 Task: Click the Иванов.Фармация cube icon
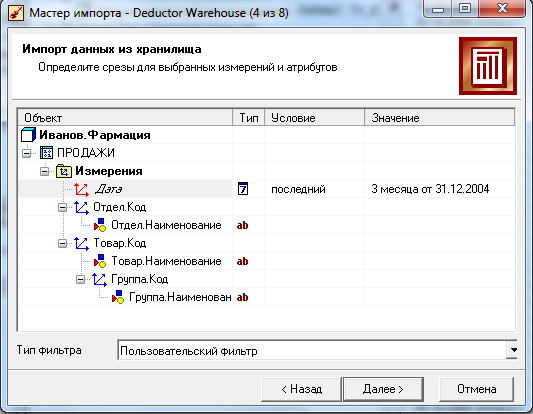coord(28,135)
